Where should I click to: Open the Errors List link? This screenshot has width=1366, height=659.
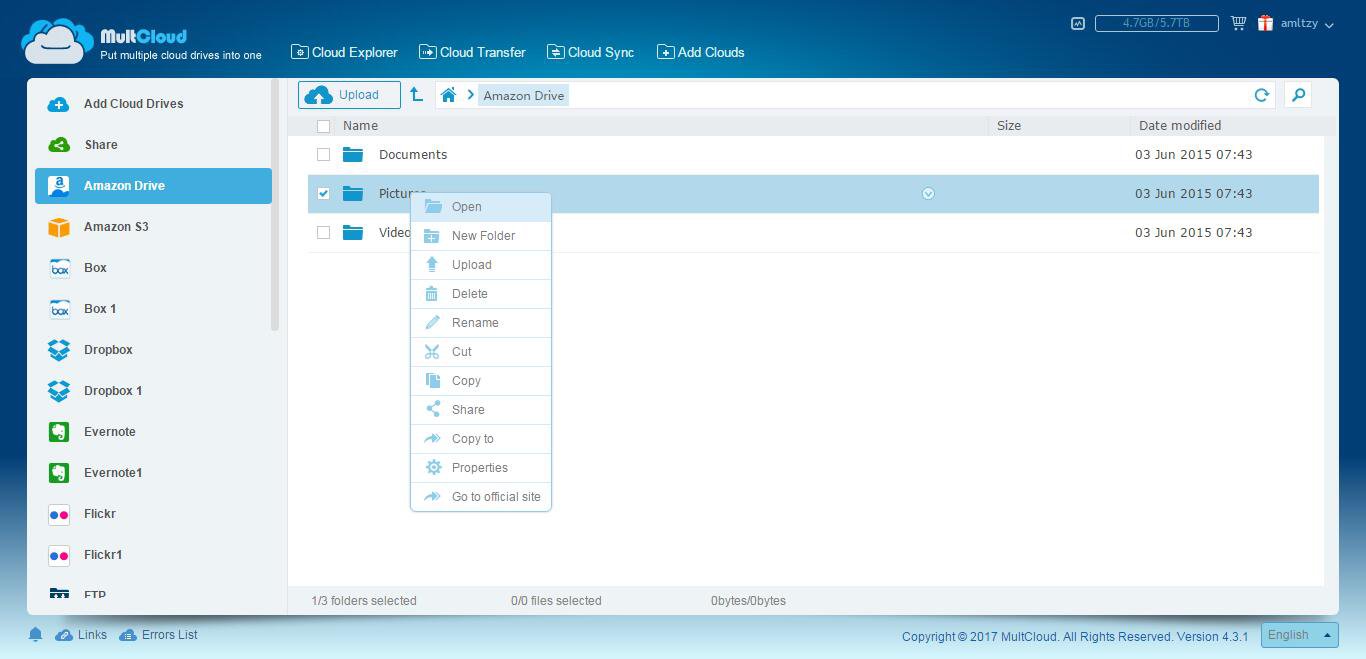click(x=169, y=635)
